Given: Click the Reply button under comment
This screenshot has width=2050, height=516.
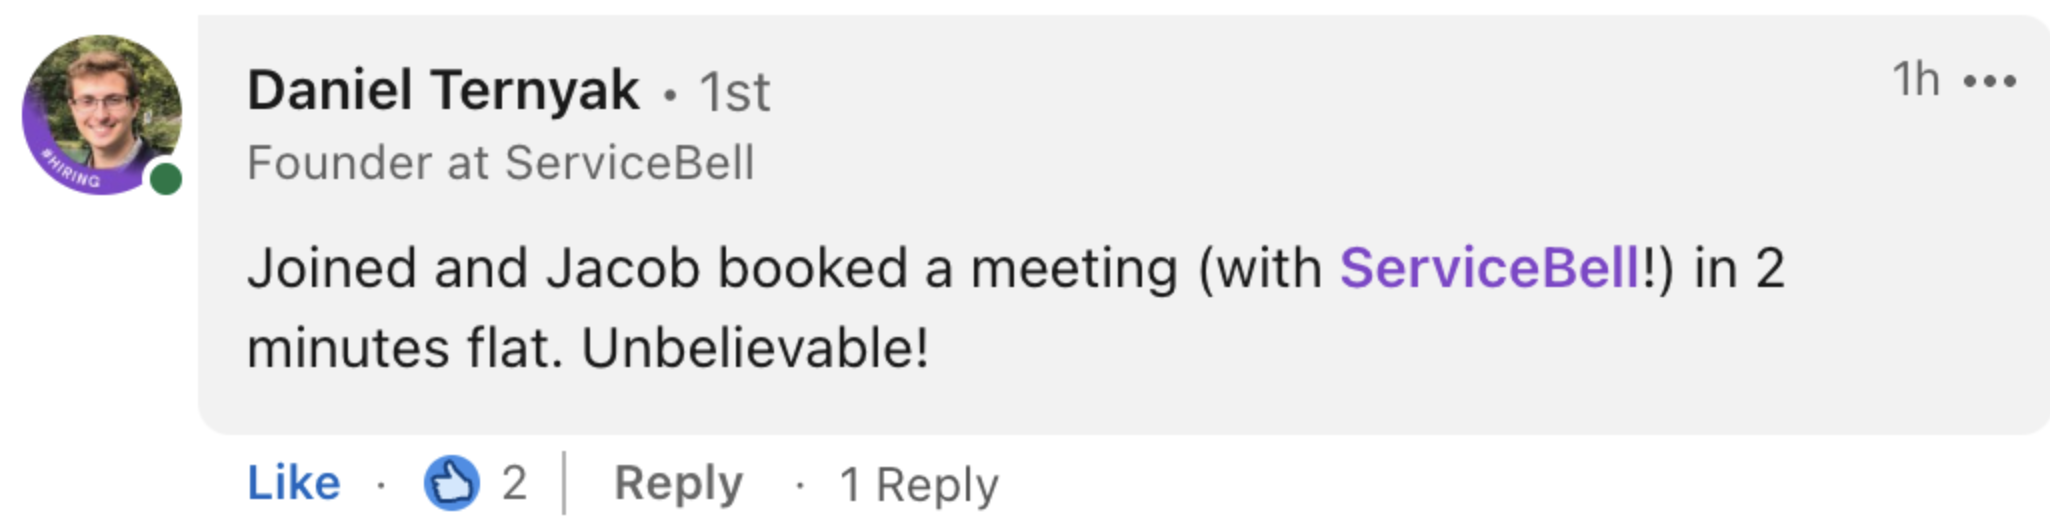Looking at the screenshot, I should point(678,483).
